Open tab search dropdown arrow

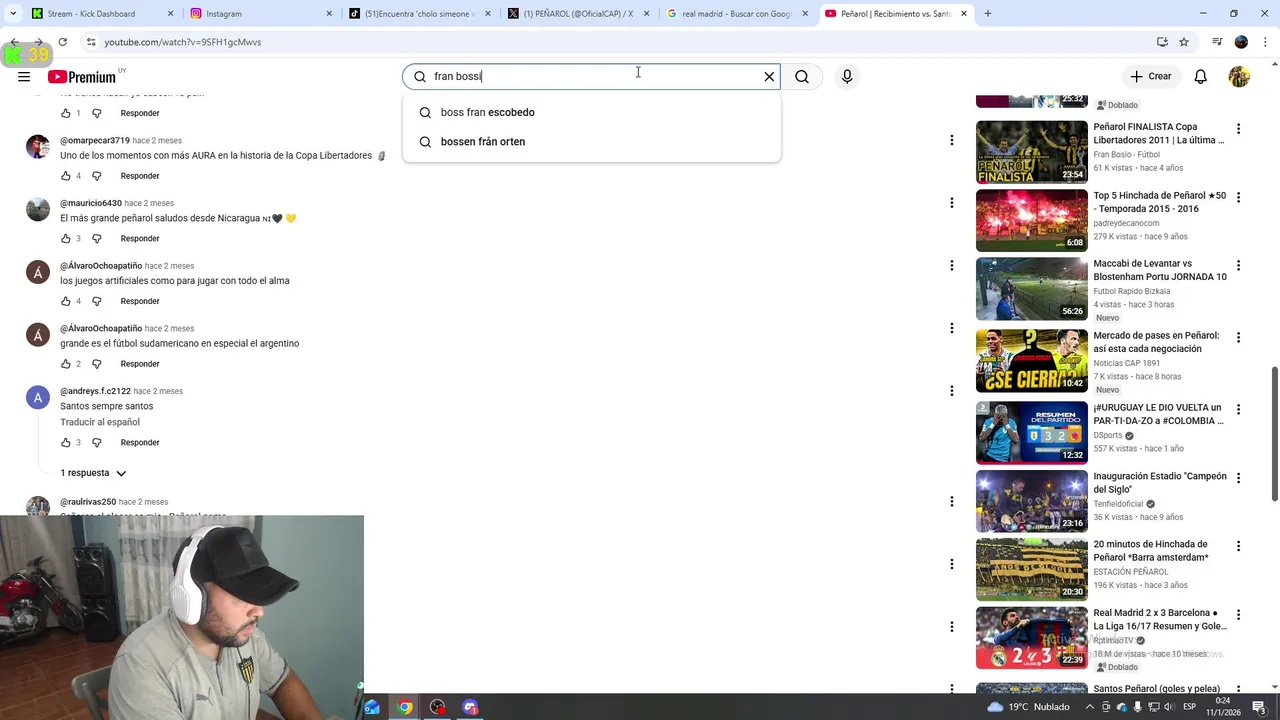click(x=12, y=14)
